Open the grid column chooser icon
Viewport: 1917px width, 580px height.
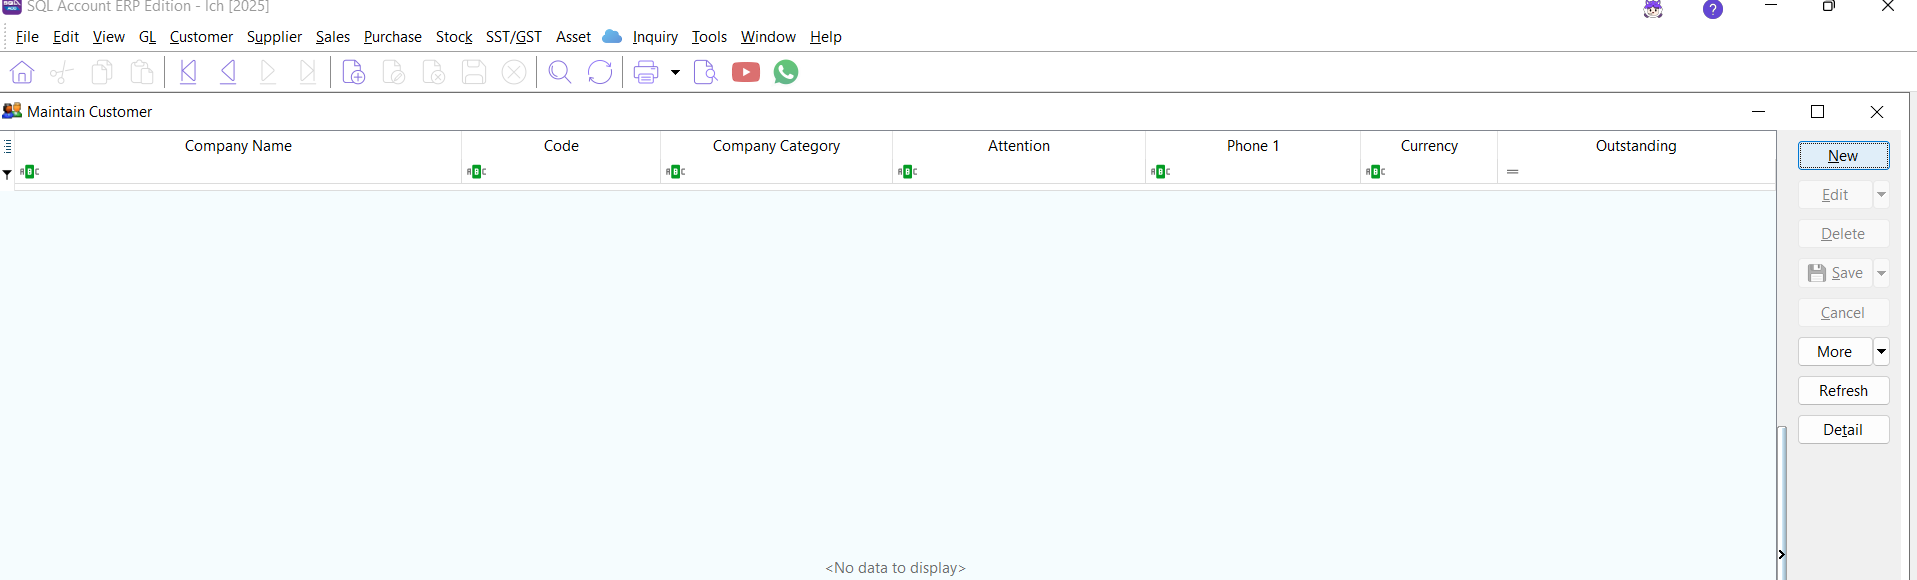[8, 146]
